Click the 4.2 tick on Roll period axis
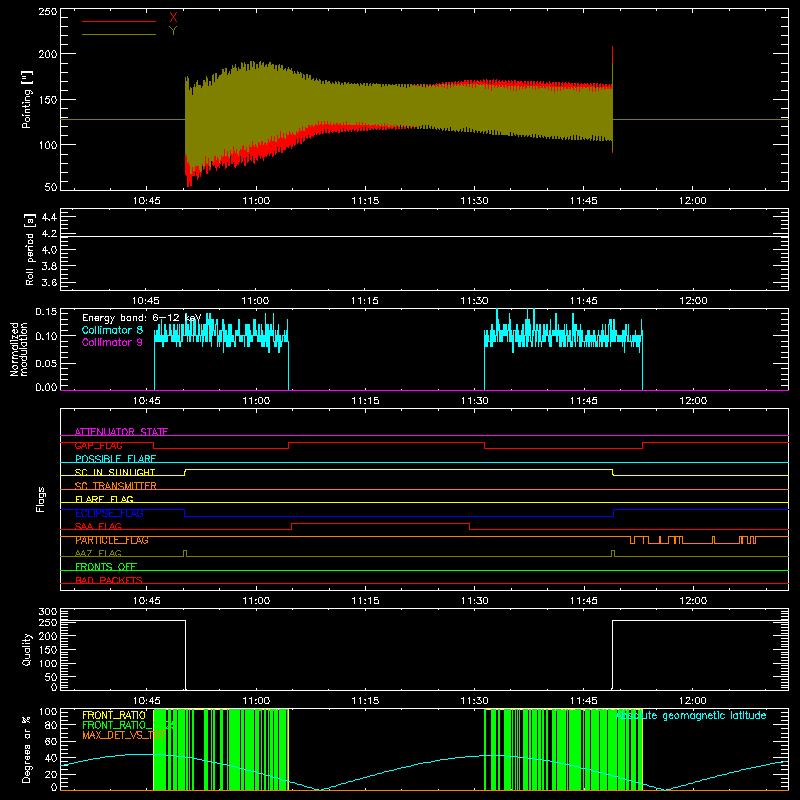This screenshot has height=800, width=800. click(x=49, y=234)
